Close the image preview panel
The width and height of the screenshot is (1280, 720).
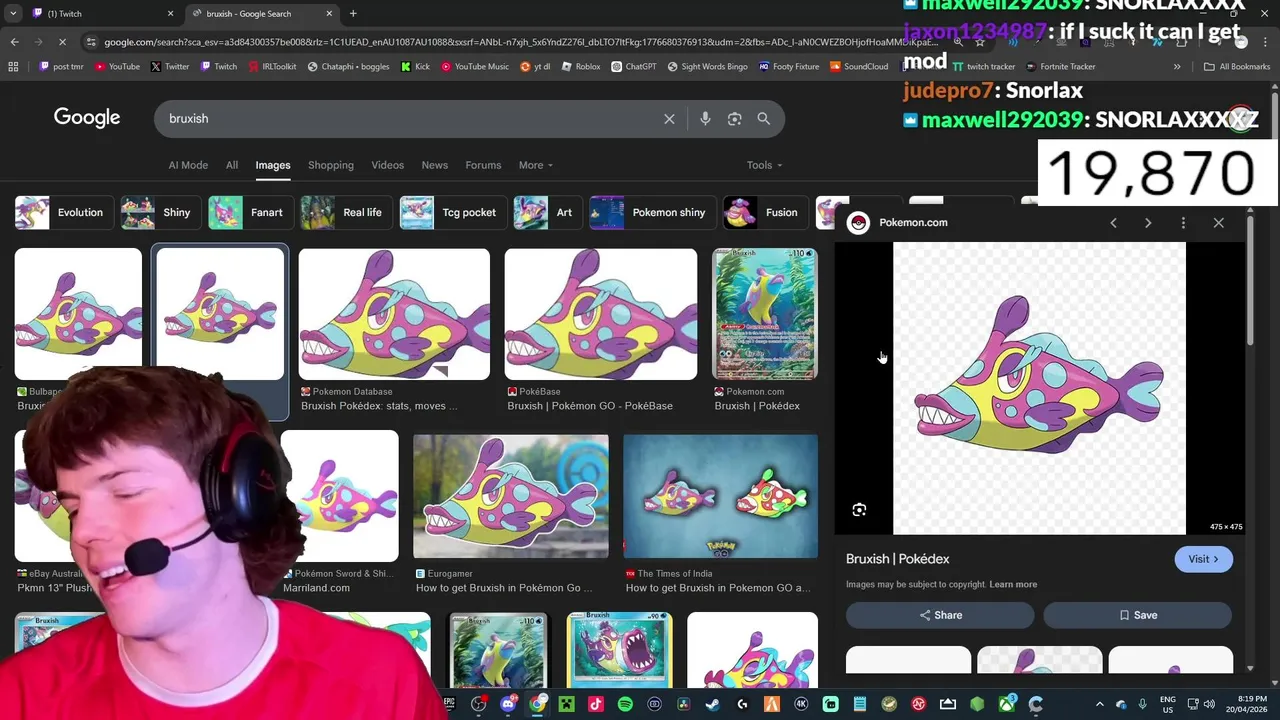[1218, 223]
